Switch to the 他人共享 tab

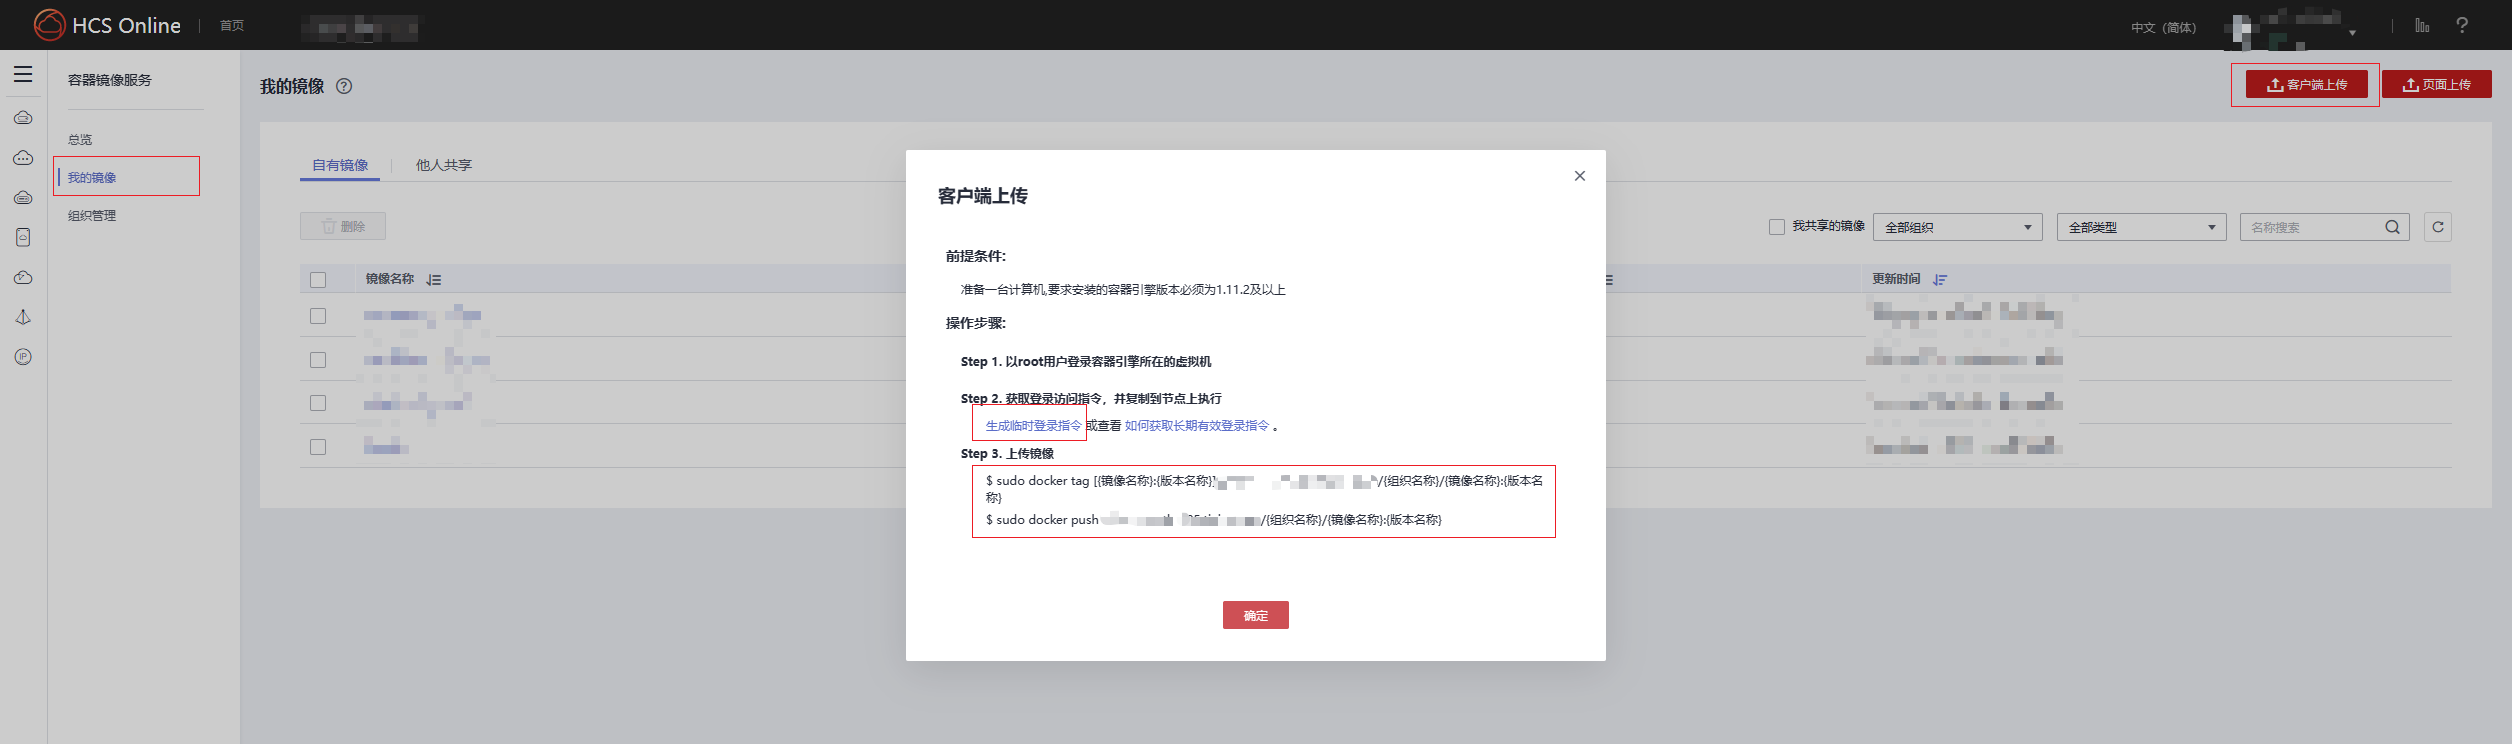pos(443,165)
